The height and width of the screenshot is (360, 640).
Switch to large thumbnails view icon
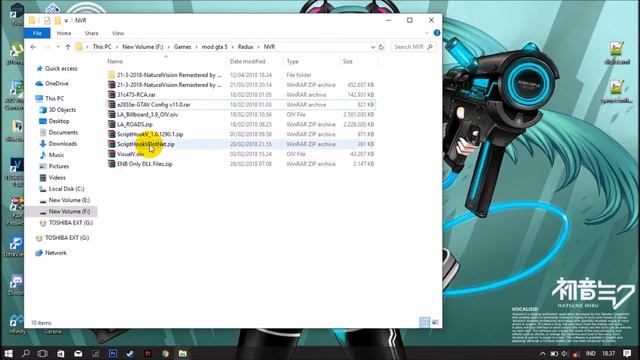(x=435, y=322)
